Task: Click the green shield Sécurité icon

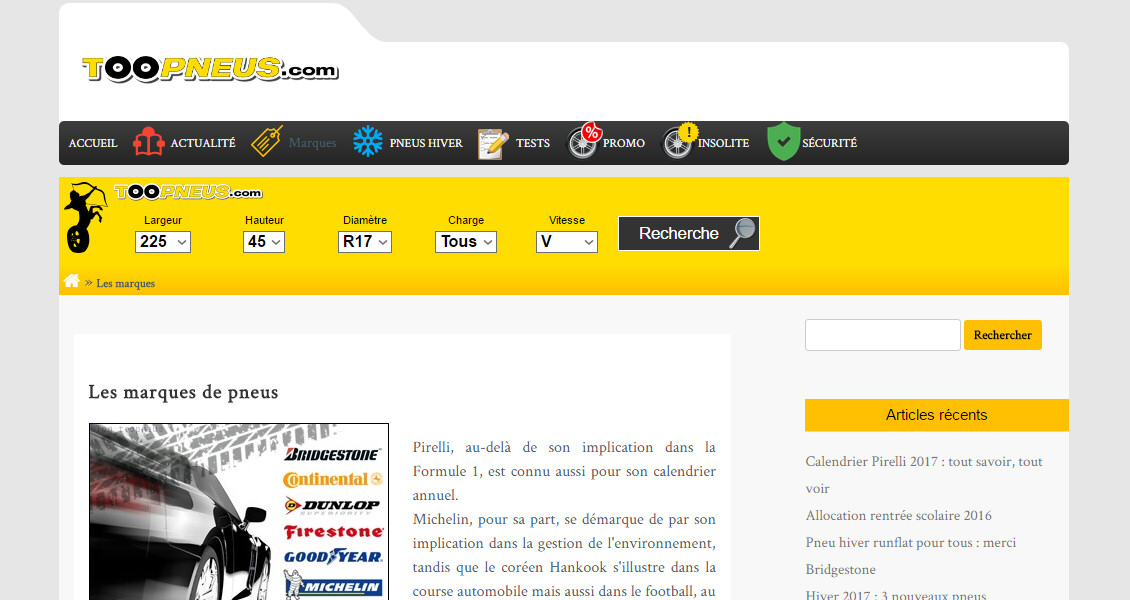Action: point(783,141)
